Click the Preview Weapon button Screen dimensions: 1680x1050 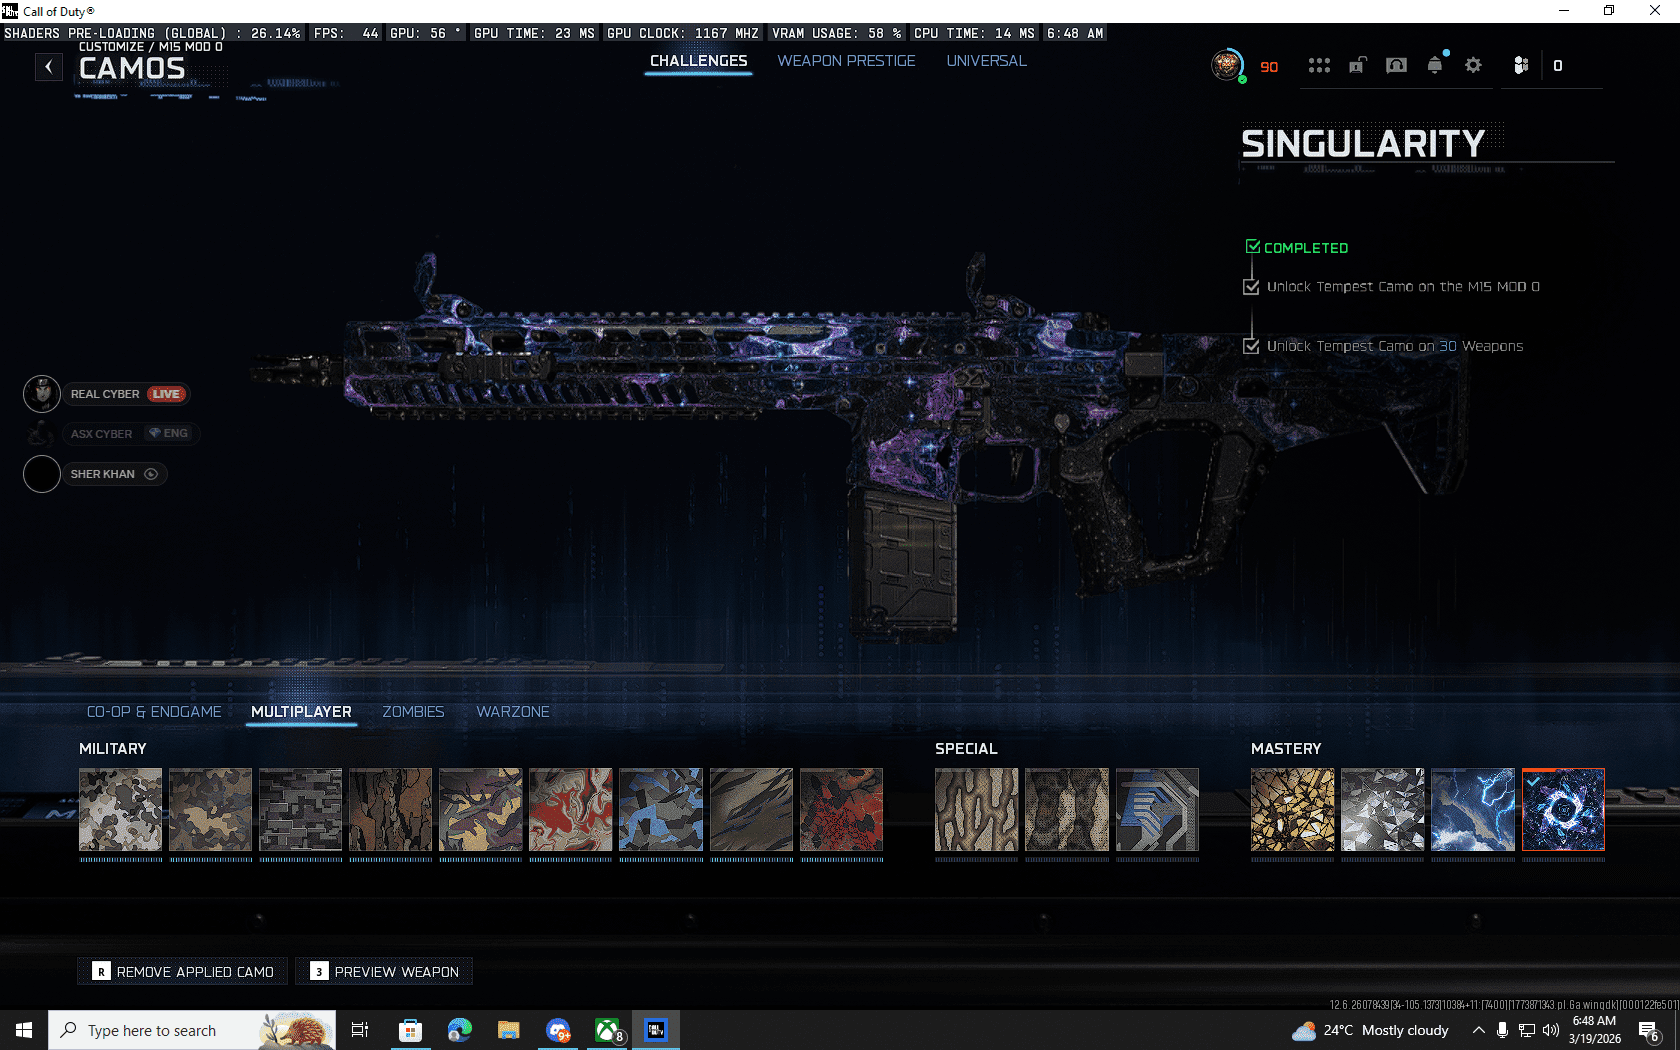[385, 971]
